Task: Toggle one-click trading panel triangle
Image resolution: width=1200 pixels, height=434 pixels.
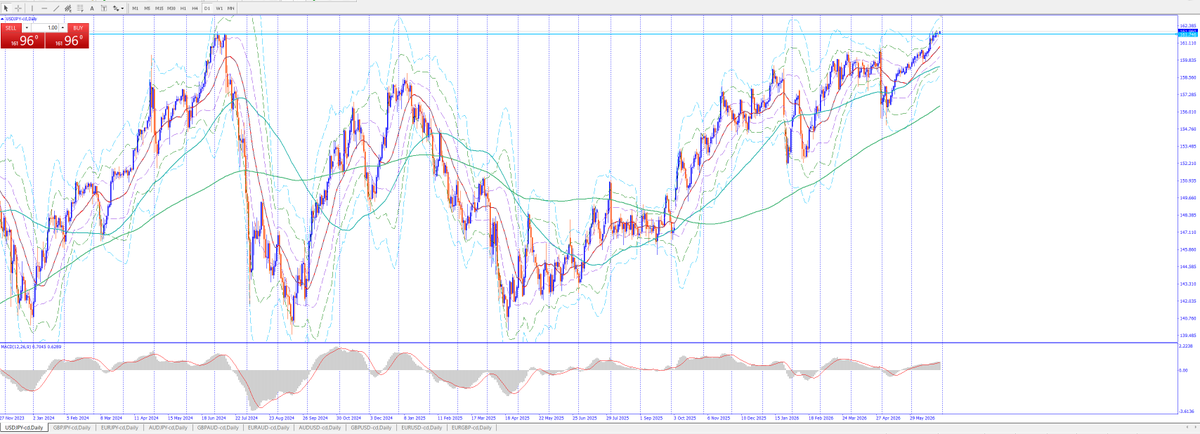Action: 2,19
